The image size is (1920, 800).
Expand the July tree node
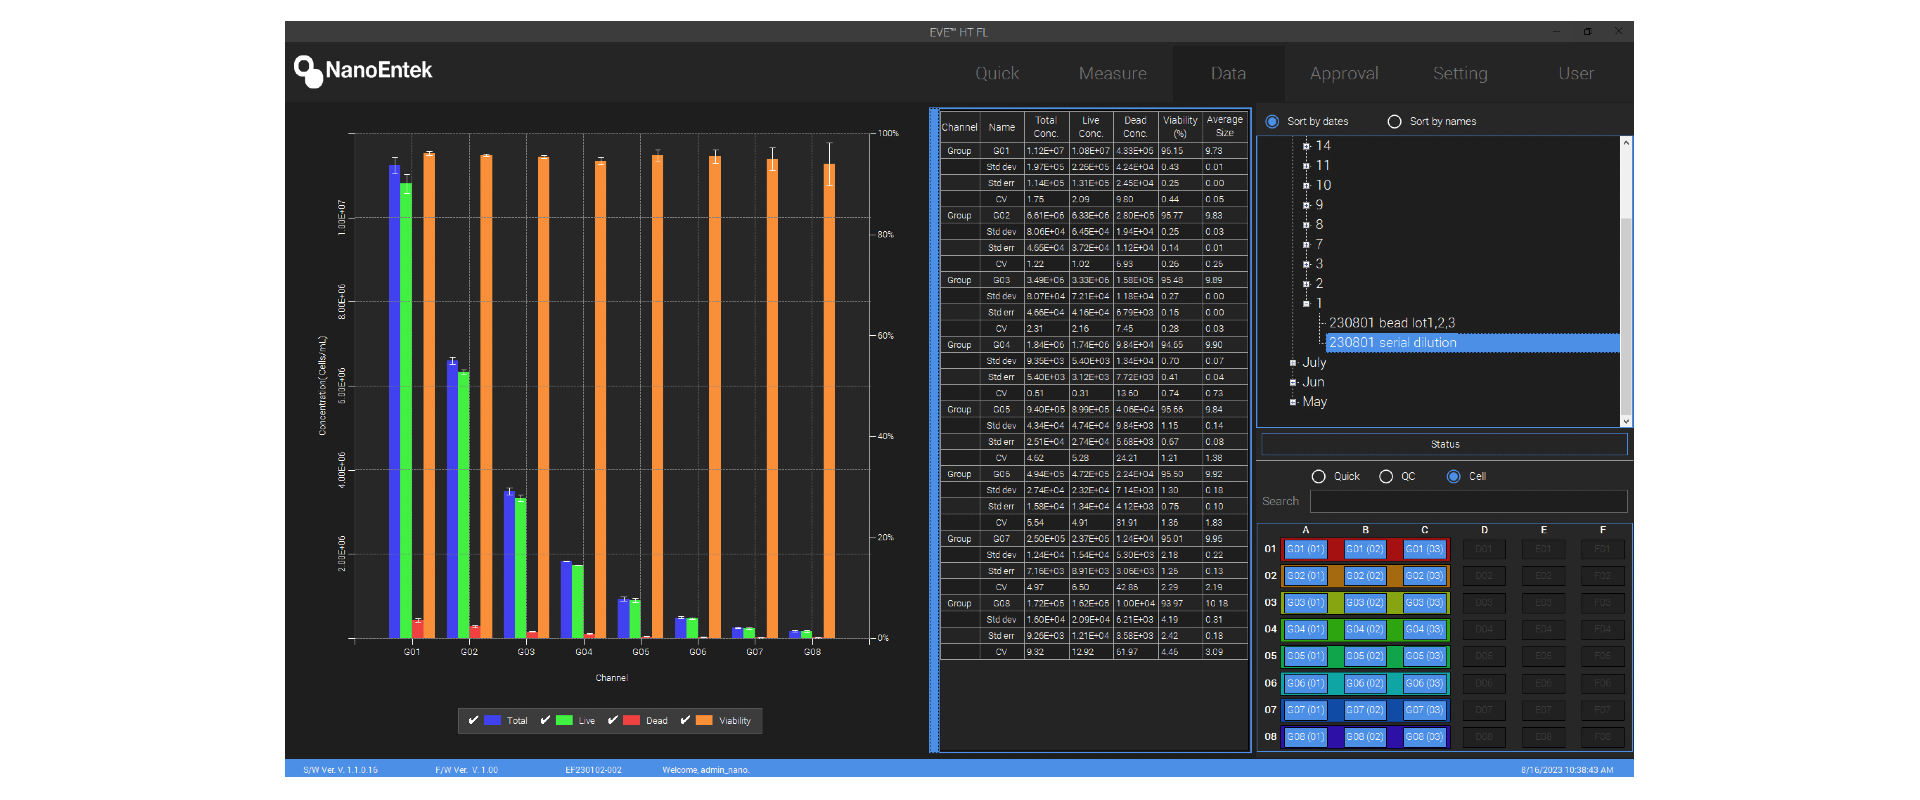point(1293,363)
